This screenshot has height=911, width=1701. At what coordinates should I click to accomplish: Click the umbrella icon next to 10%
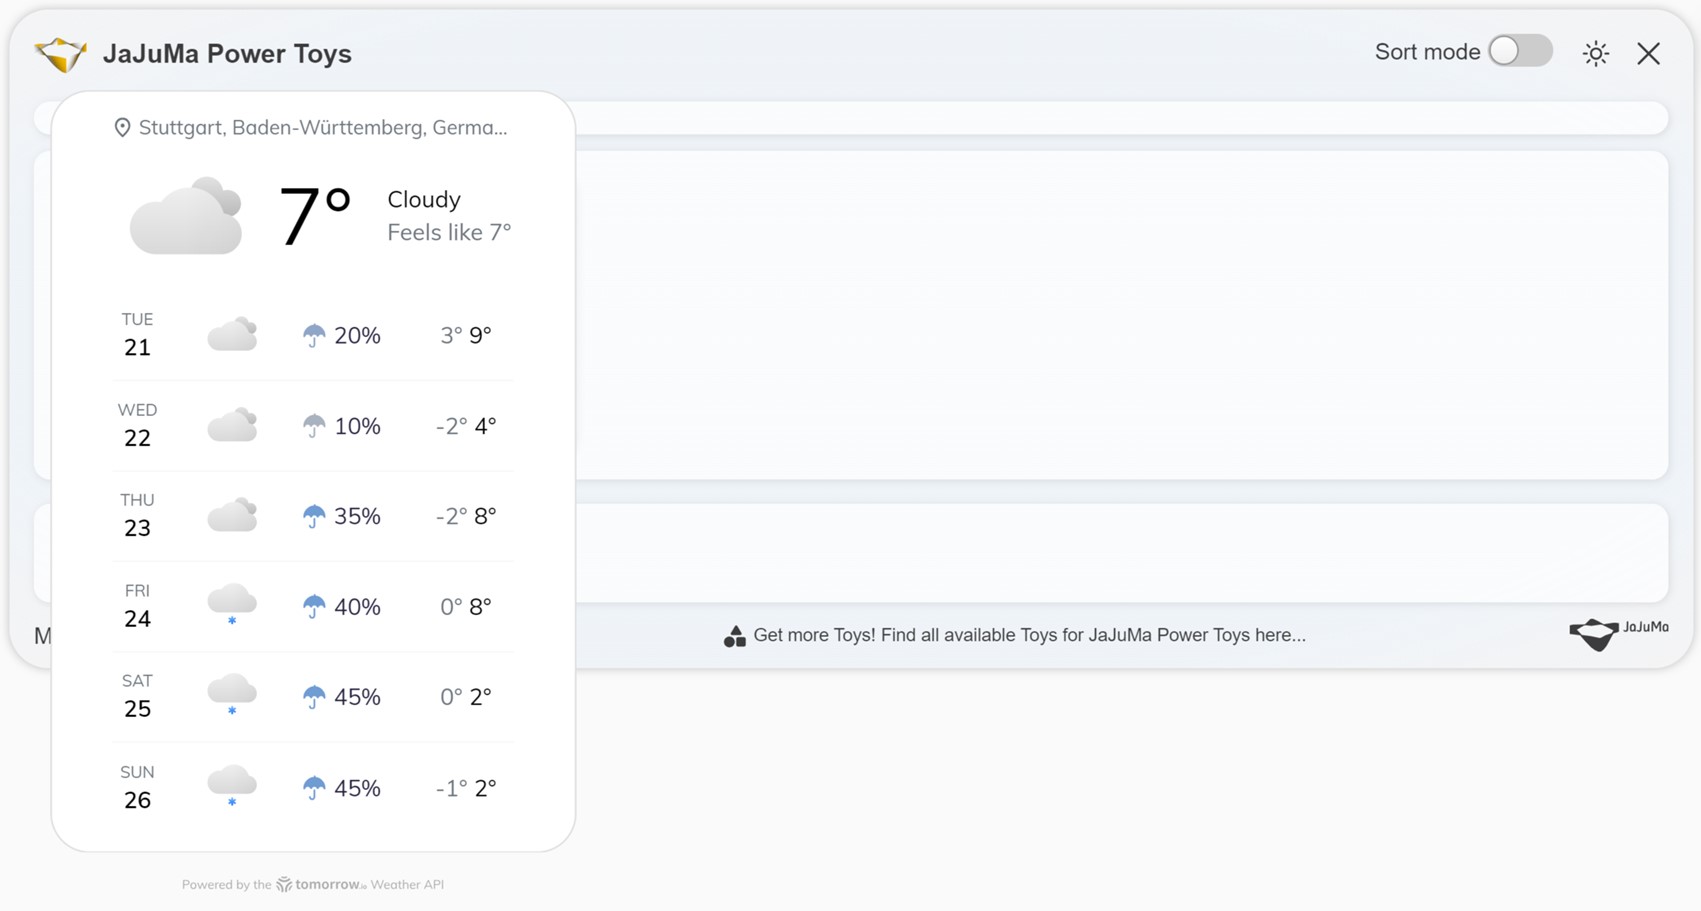click(x=314, y=426)
